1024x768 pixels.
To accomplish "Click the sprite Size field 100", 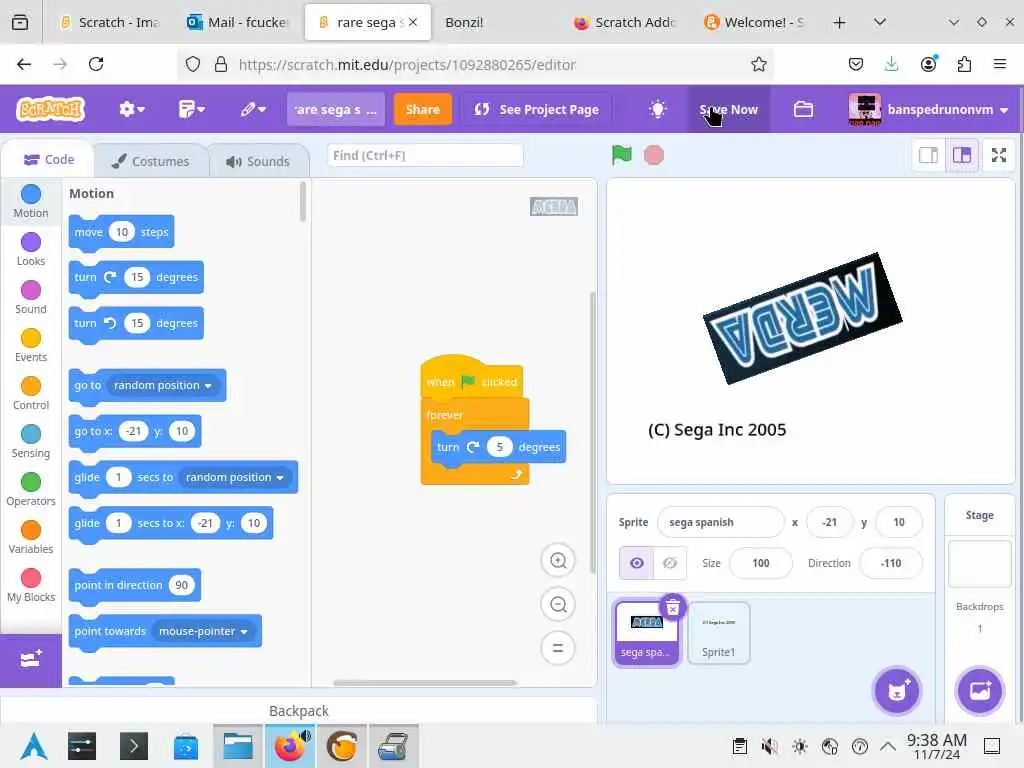I will coord(760,563).
